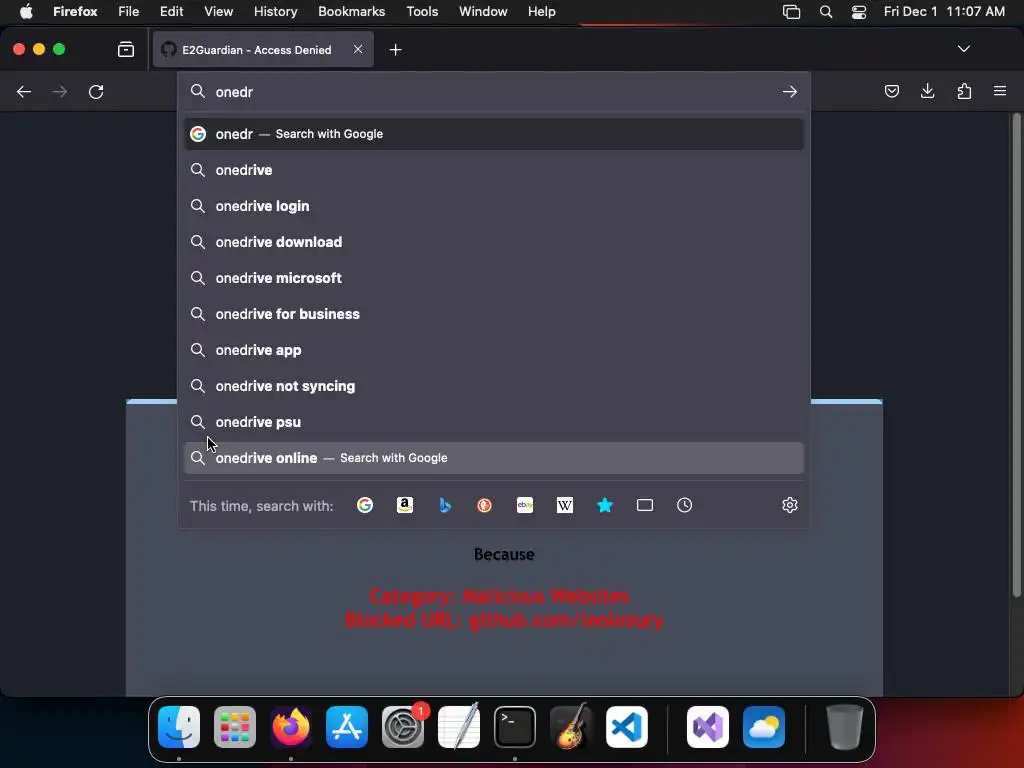Open the Bookmarks menu
Screen dimensions: 1024x768
[351, 12]
